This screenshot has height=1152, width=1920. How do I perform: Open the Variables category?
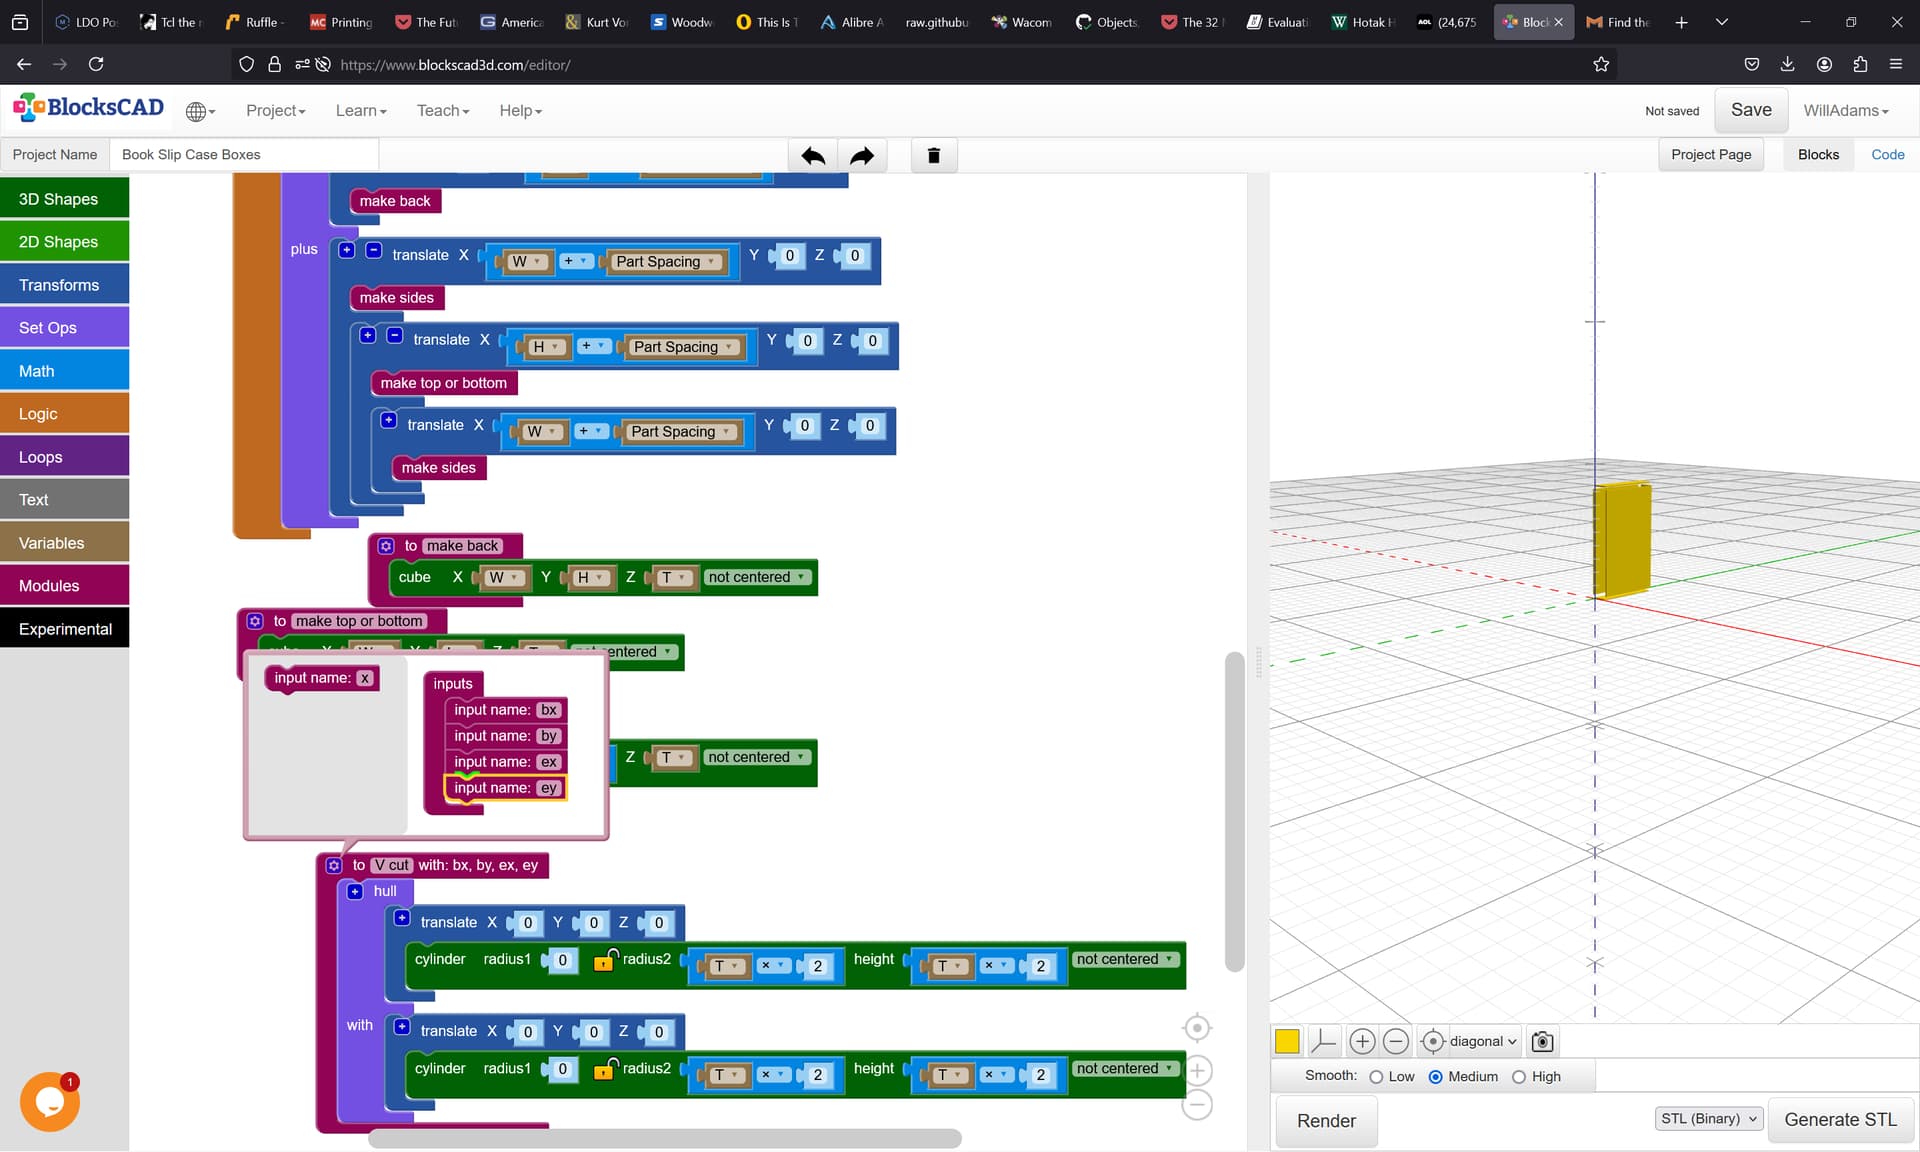tap(65, 542)
